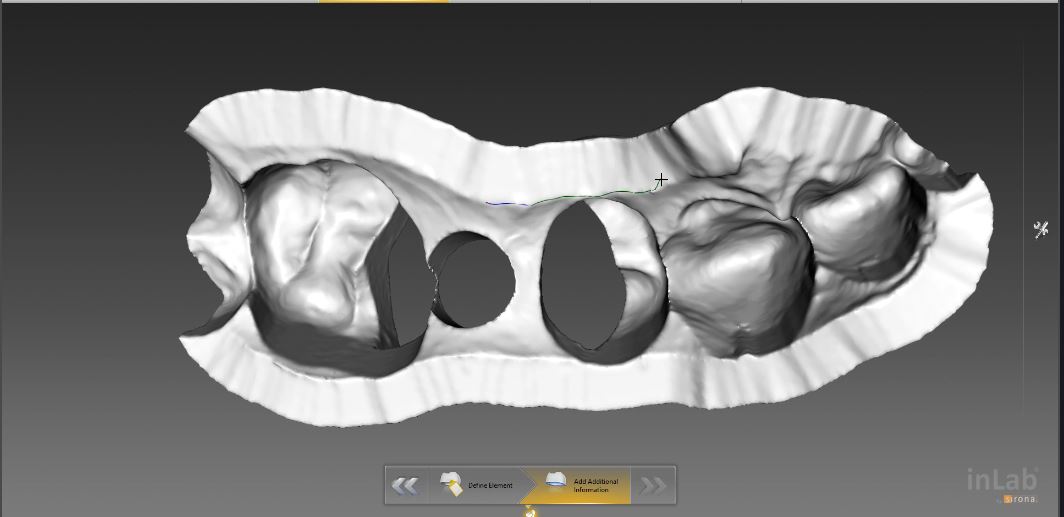Click the blue line segment on the model
The width and height of the screenshot is (1064, 517).
(506, 204)
